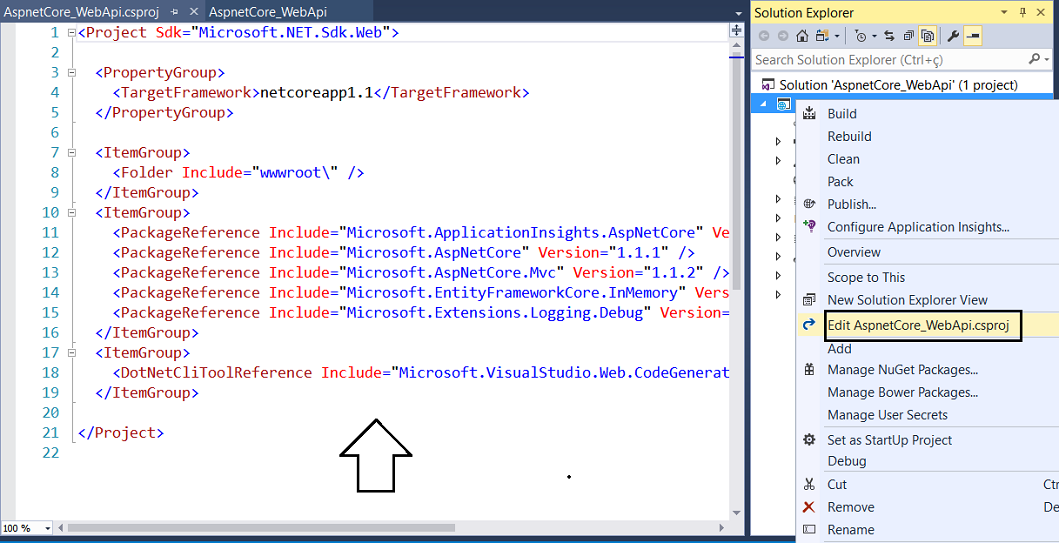Open dropdown arrow next to Sync with Active Document

[x=837, y=36]
